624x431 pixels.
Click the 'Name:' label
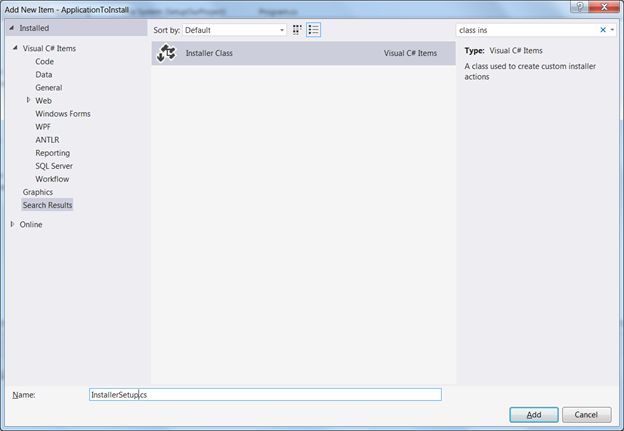pos(24,395)
